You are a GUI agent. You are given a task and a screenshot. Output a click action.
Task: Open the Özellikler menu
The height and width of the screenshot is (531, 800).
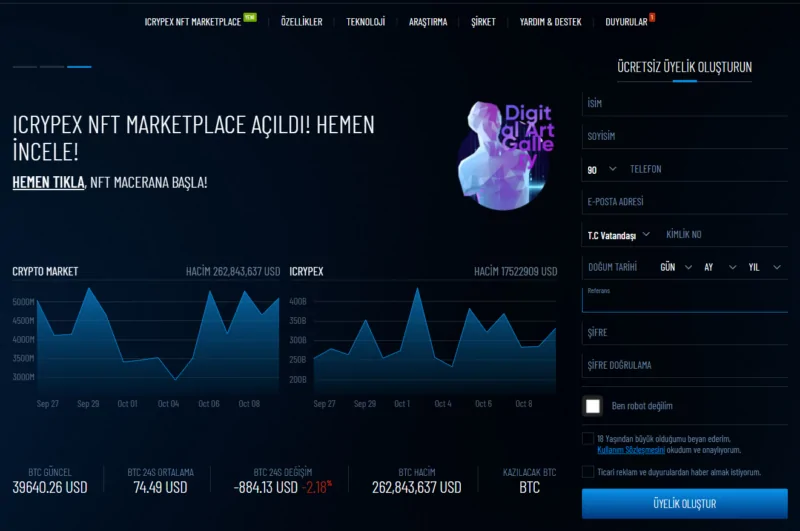pyautogui.click(x=302, y=22)
